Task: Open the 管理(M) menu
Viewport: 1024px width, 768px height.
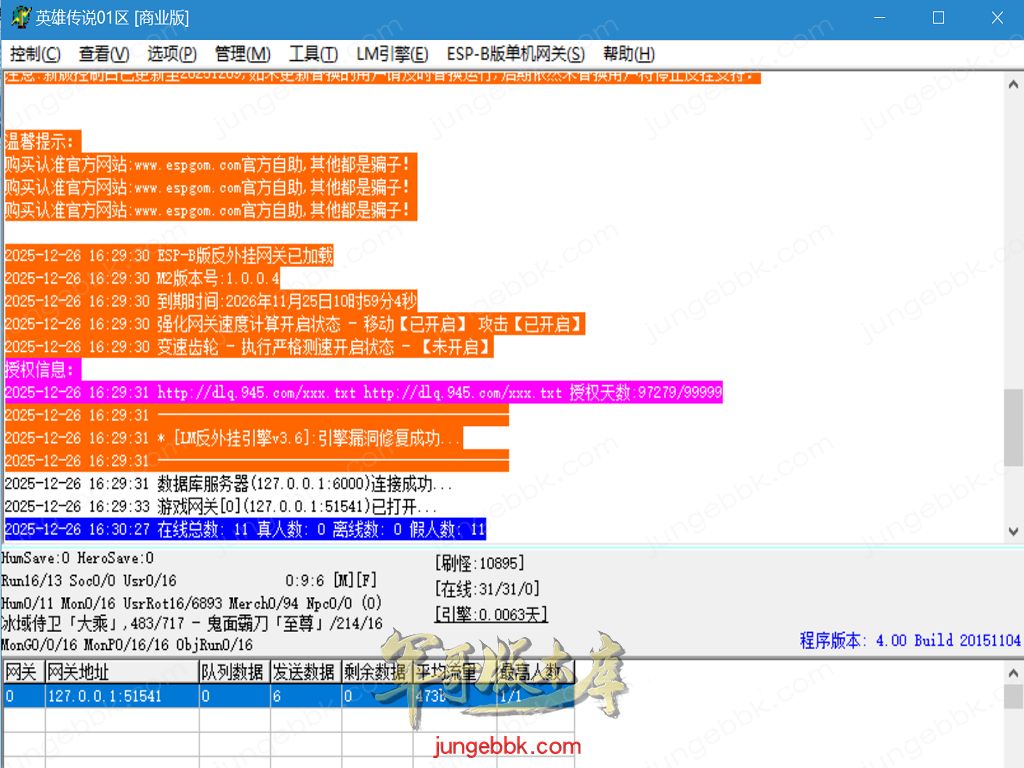Action: coord(242,54)
